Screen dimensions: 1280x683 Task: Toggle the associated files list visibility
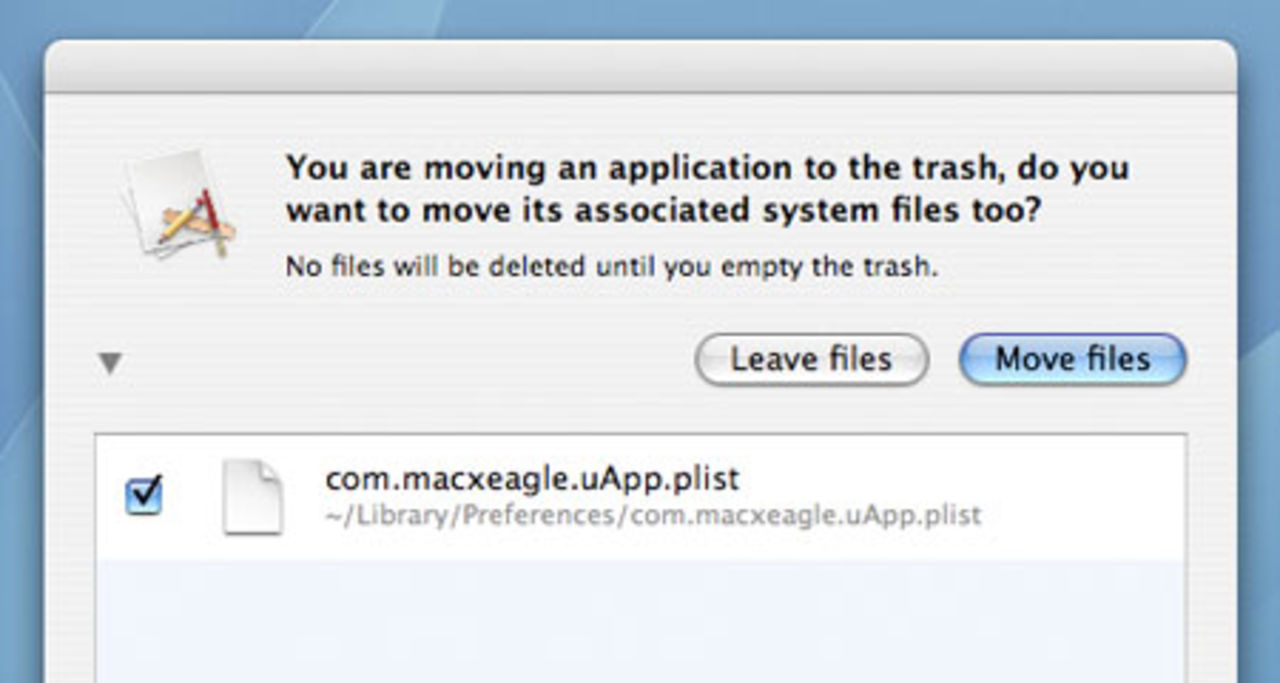pos(108,364)
